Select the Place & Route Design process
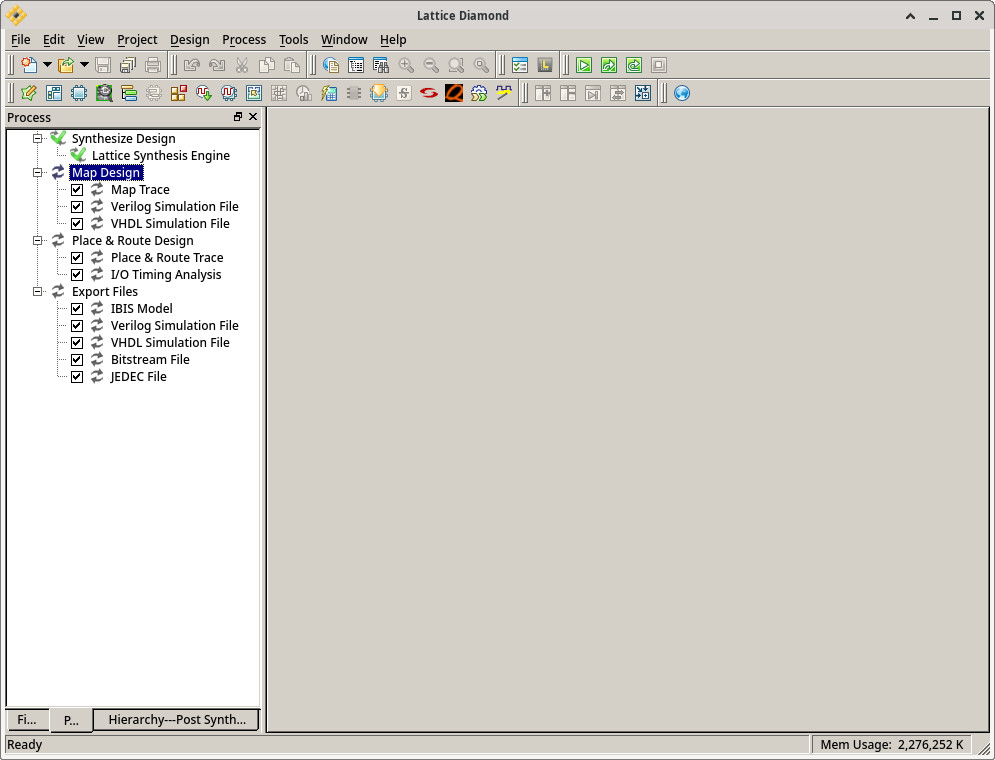Screen dimensions: 995x760 (x=133, y=240)
